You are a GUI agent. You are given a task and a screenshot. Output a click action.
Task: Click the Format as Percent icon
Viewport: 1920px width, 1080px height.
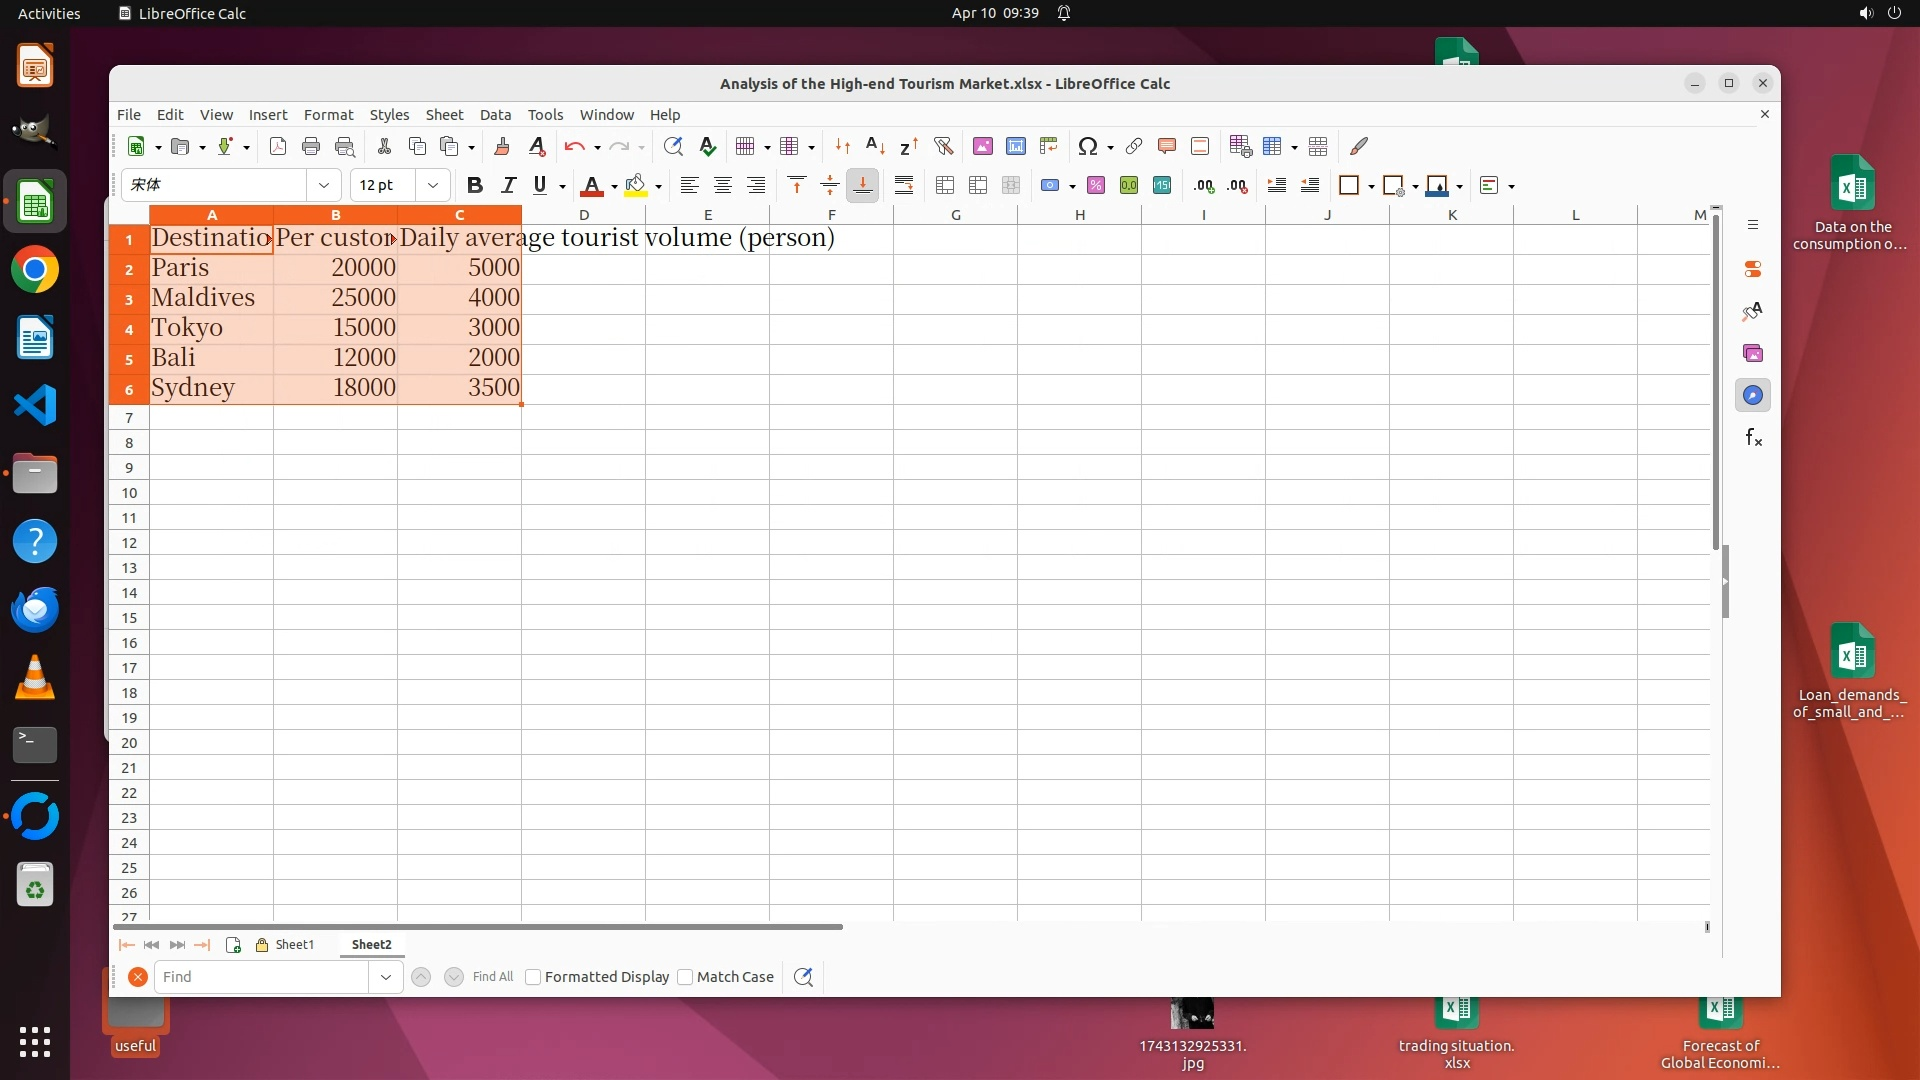(1096, 185)
